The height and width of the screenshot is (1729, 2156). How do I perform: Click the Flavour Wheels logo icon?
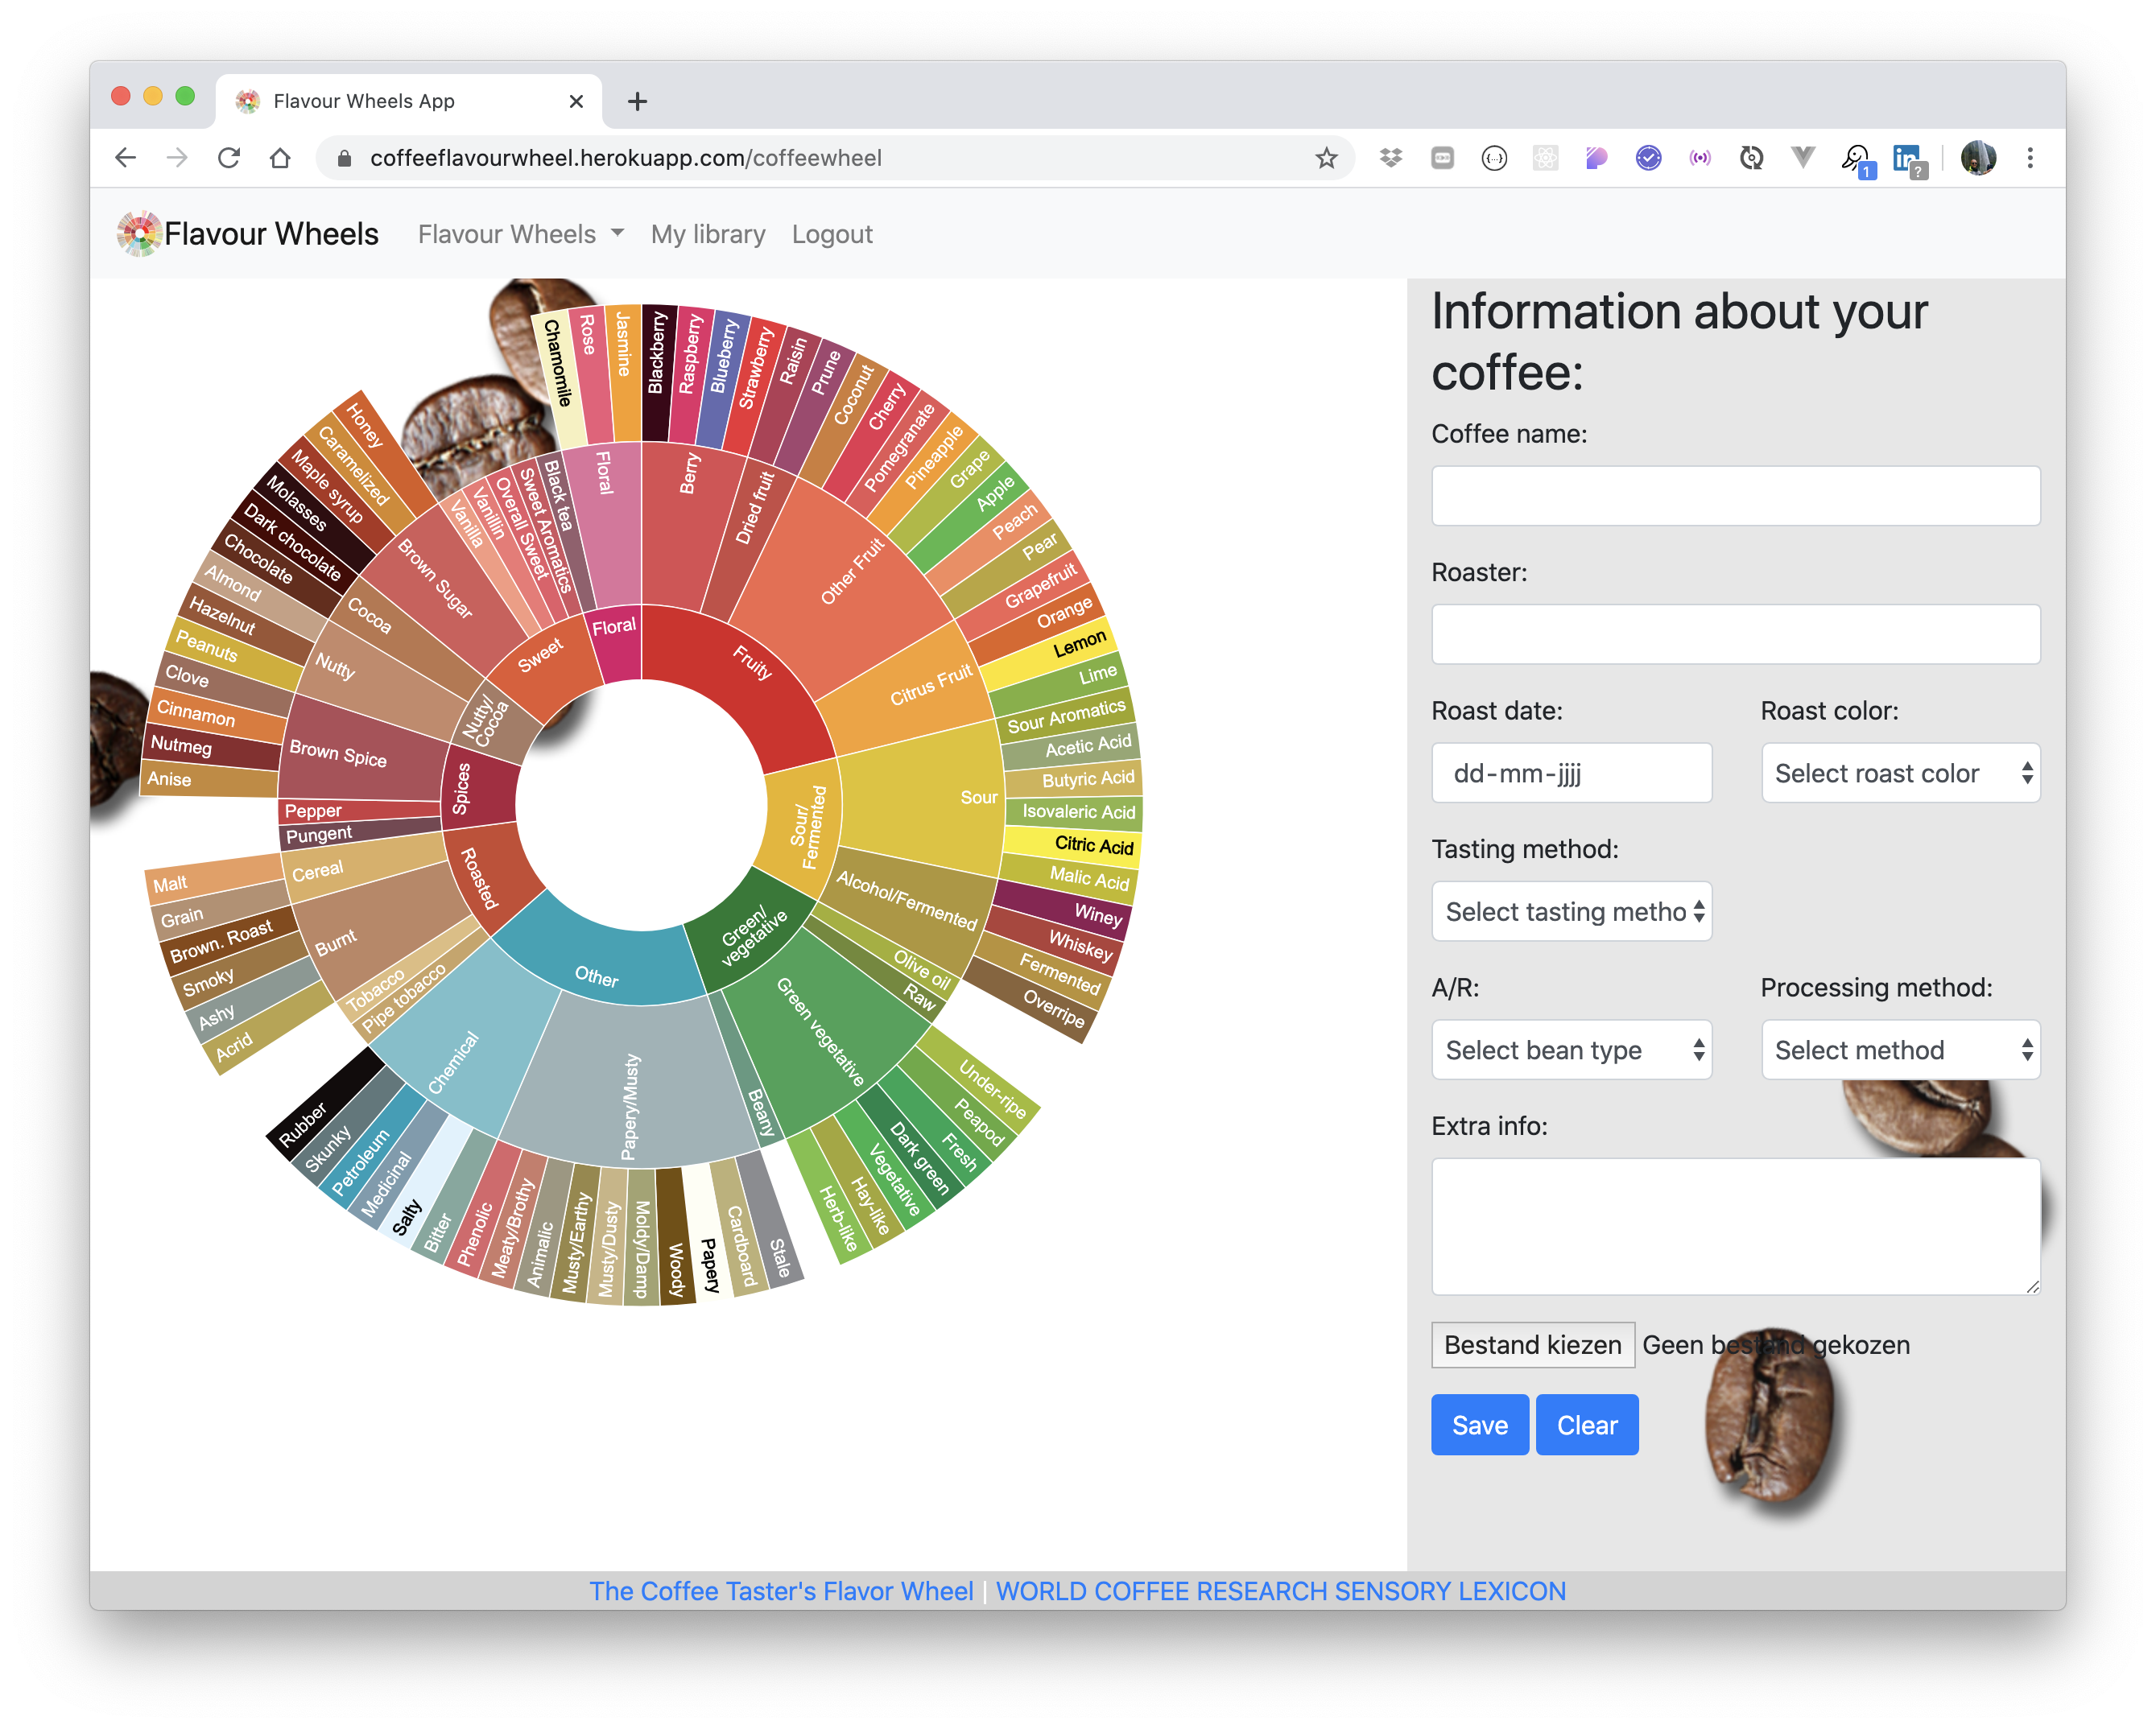[139, 234]
